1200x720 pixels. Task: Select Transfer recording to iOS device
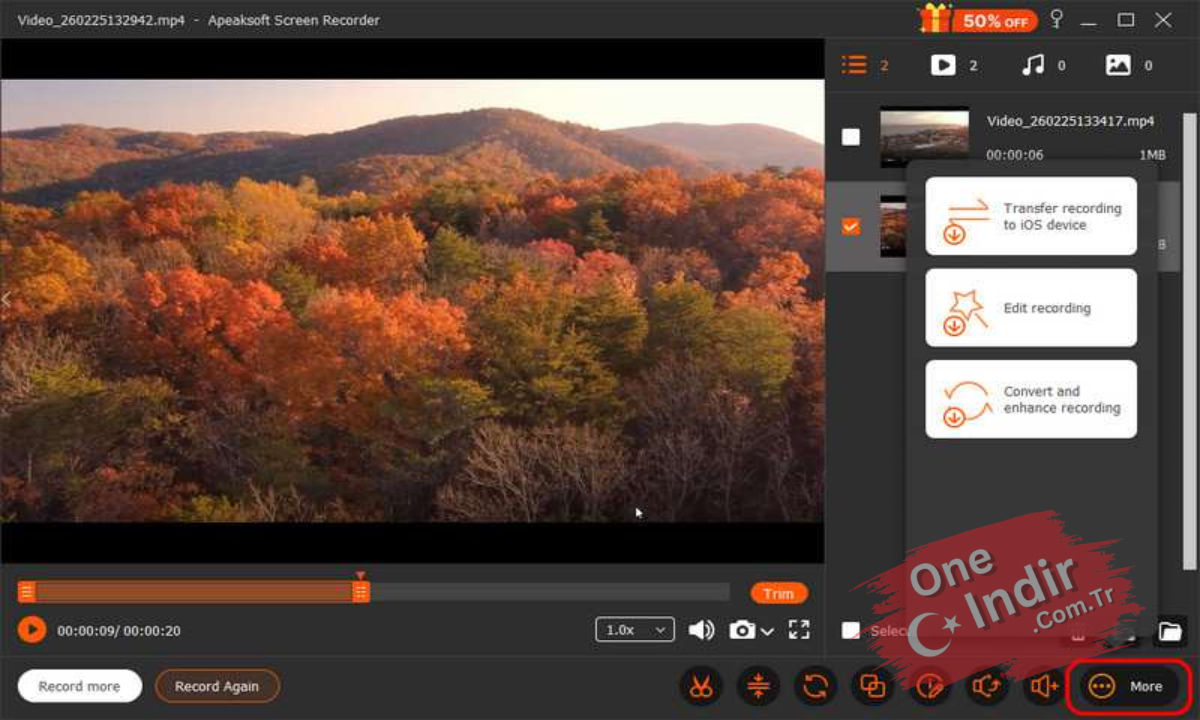click(1031, 216)
